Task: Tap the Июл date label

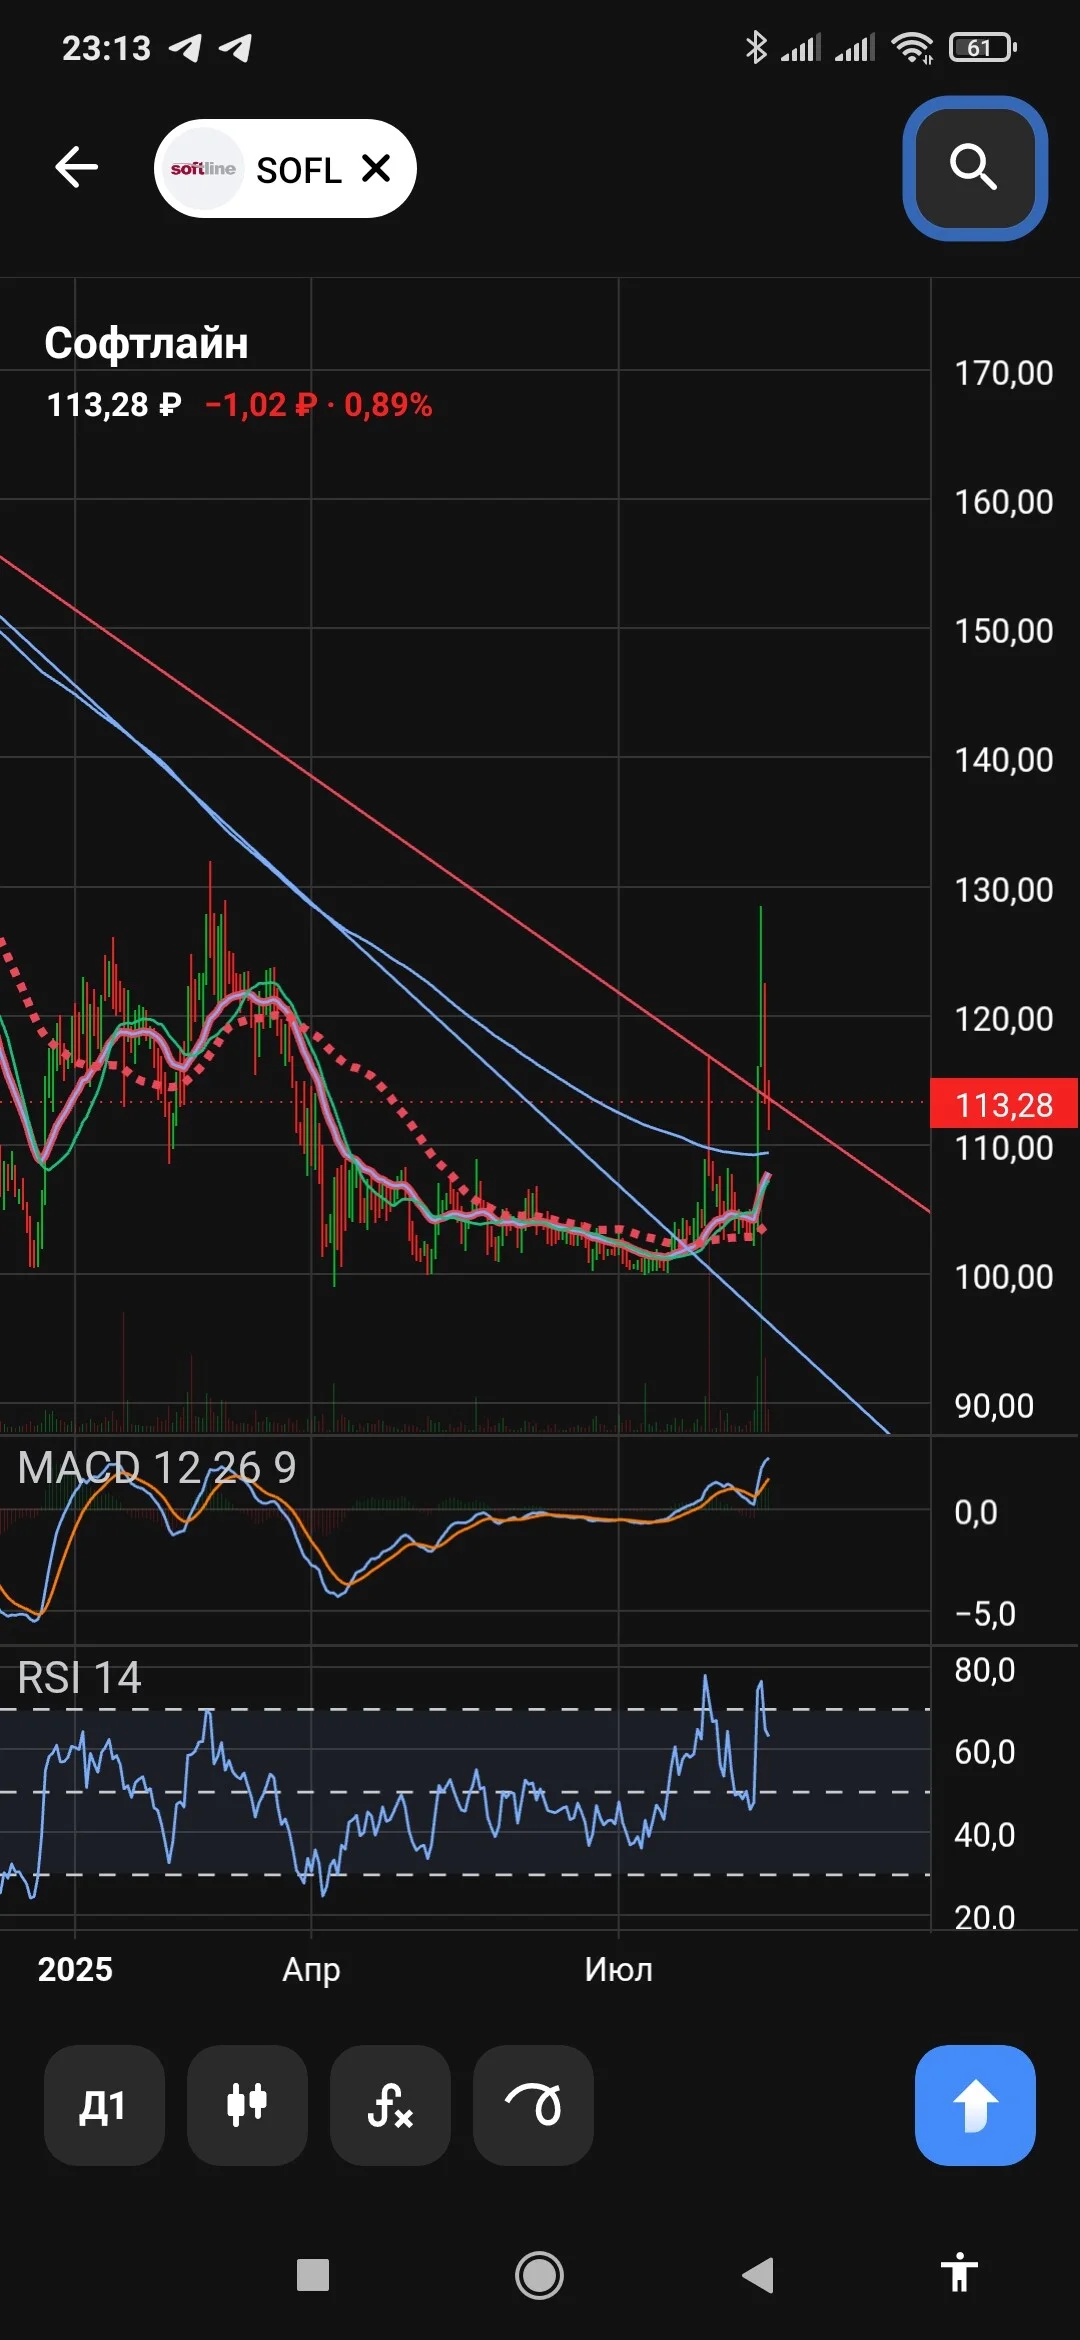Action: point(618,1969)
